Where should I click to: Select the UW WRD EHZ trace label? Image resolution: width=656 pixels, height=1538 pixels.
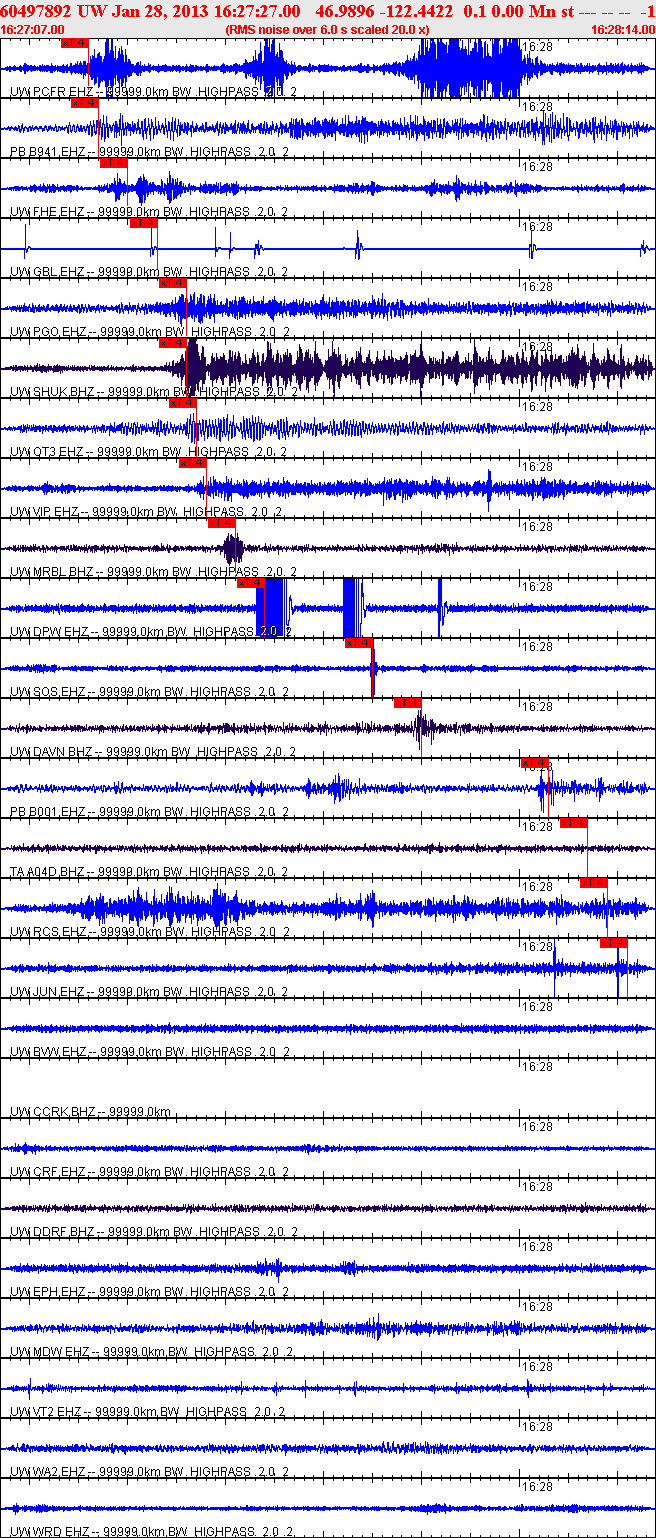pyautogui.click(x=149, y=1532)
